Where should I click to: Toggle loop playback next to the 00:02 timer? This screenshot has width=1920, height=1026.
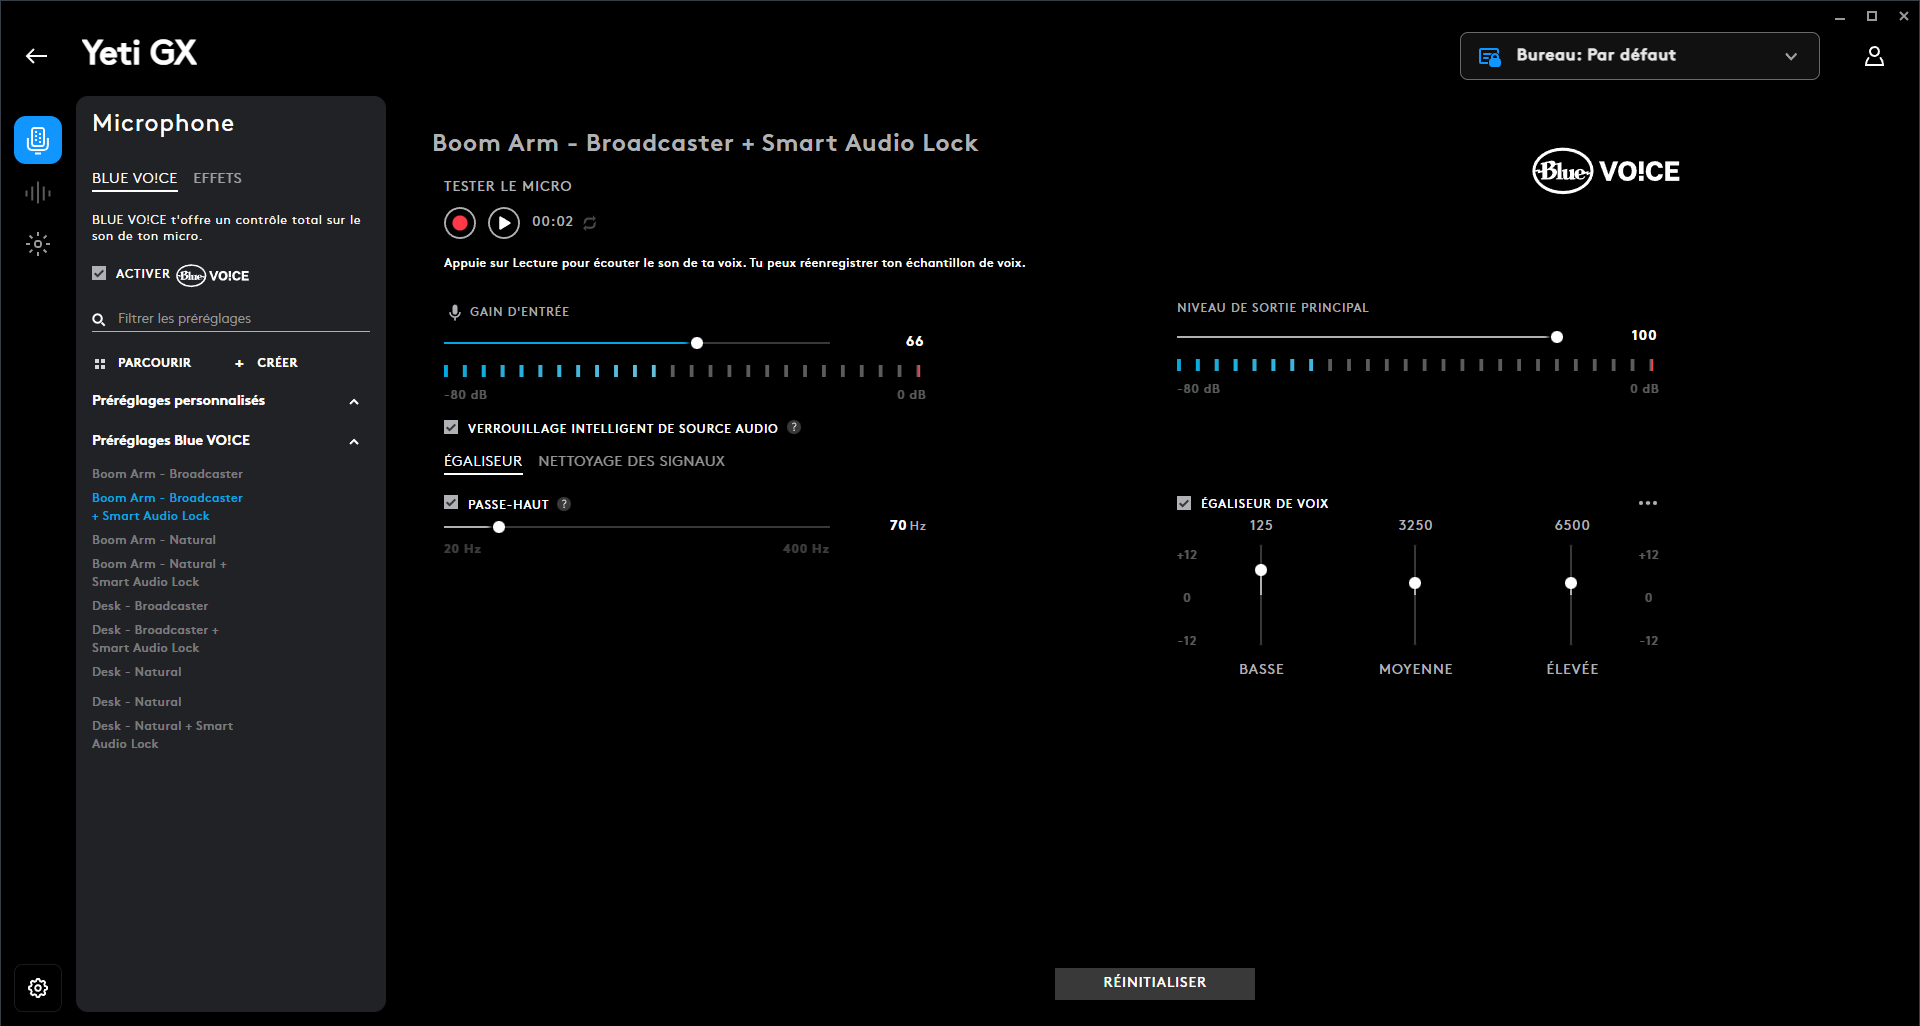pyautogui.click(x=590, y=223)
